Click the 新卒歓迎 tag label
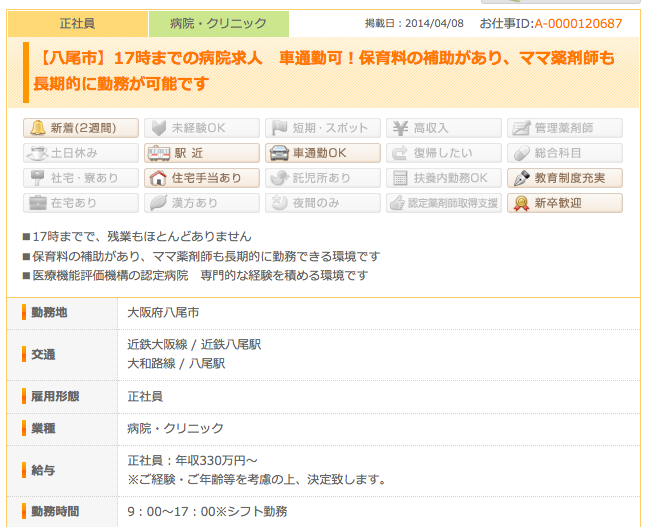Image resolution: width=650 pixels, height=527 pixels. [x=558, y=203]
